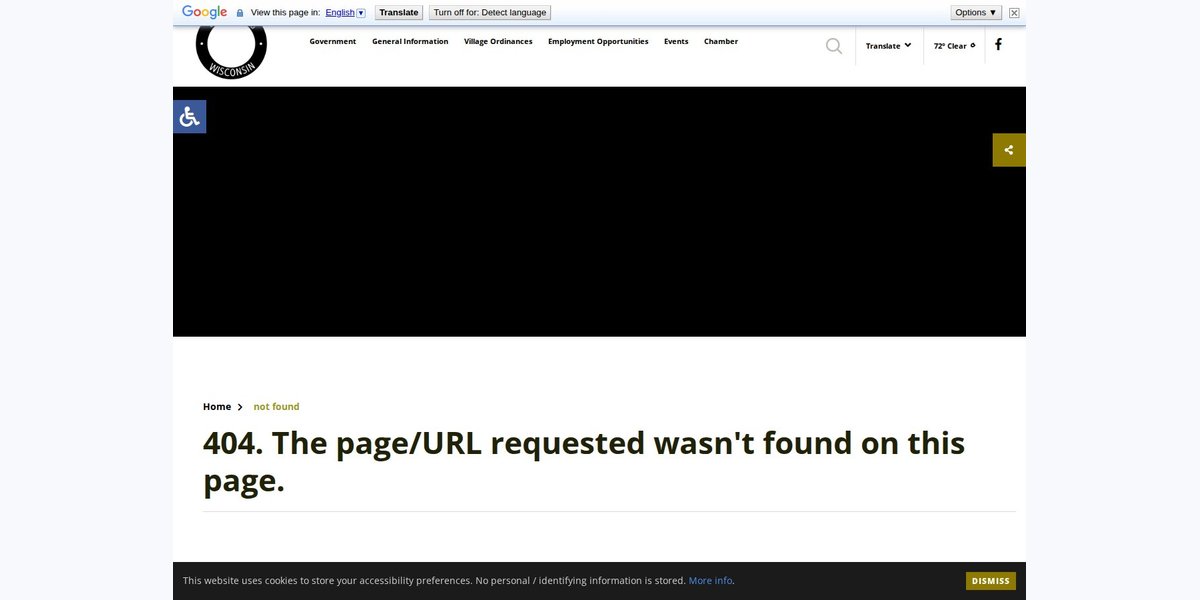Open the General Information menu
Screen dimensions: 1200x600
point(410,41)
